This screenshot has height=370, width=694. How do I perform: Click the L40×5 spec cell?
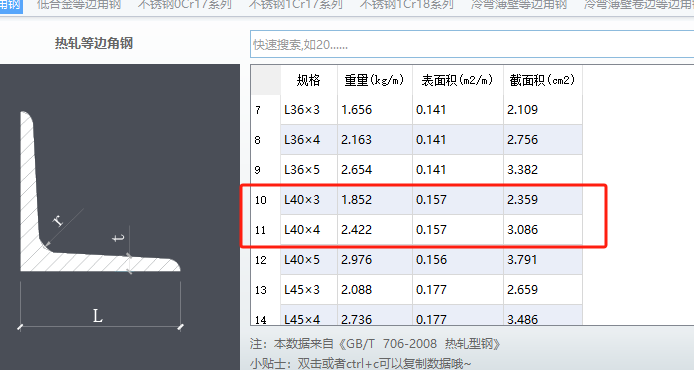pos(309,260)
